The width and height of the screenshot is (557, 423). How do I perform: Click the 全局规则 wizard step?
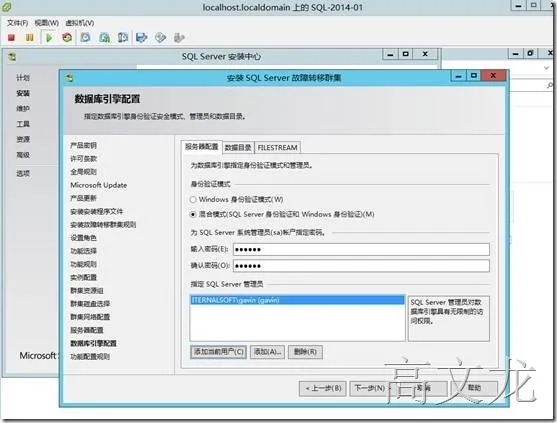[x=83, y=172]
